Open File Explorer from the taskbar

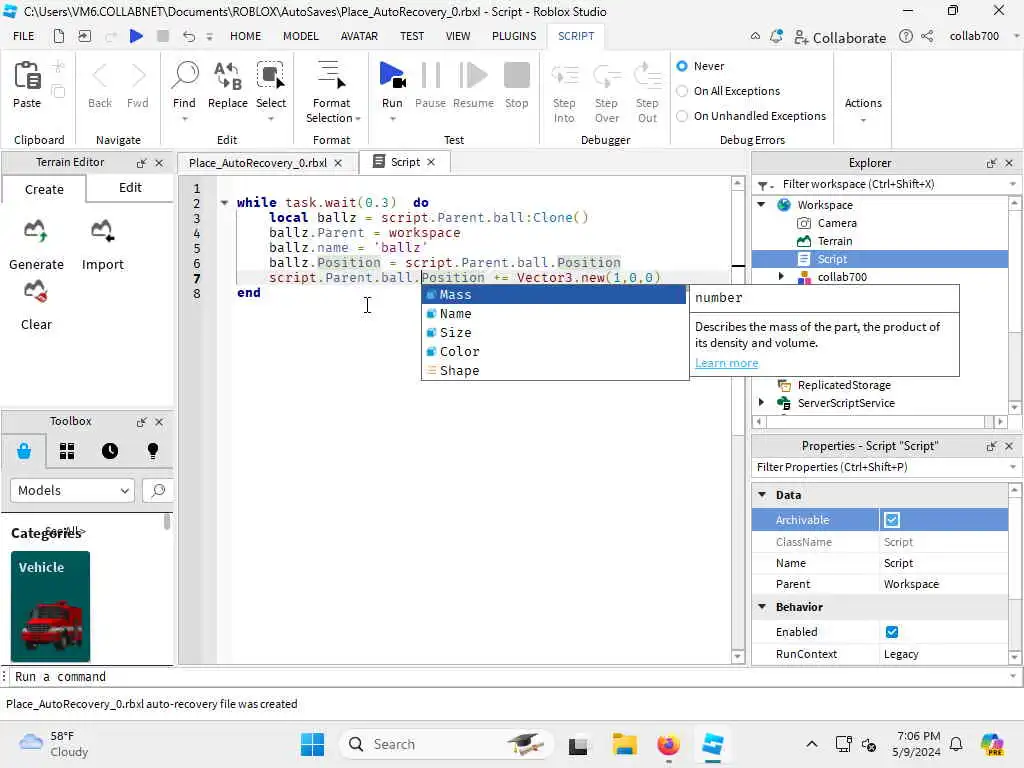(x=624, y=744)
